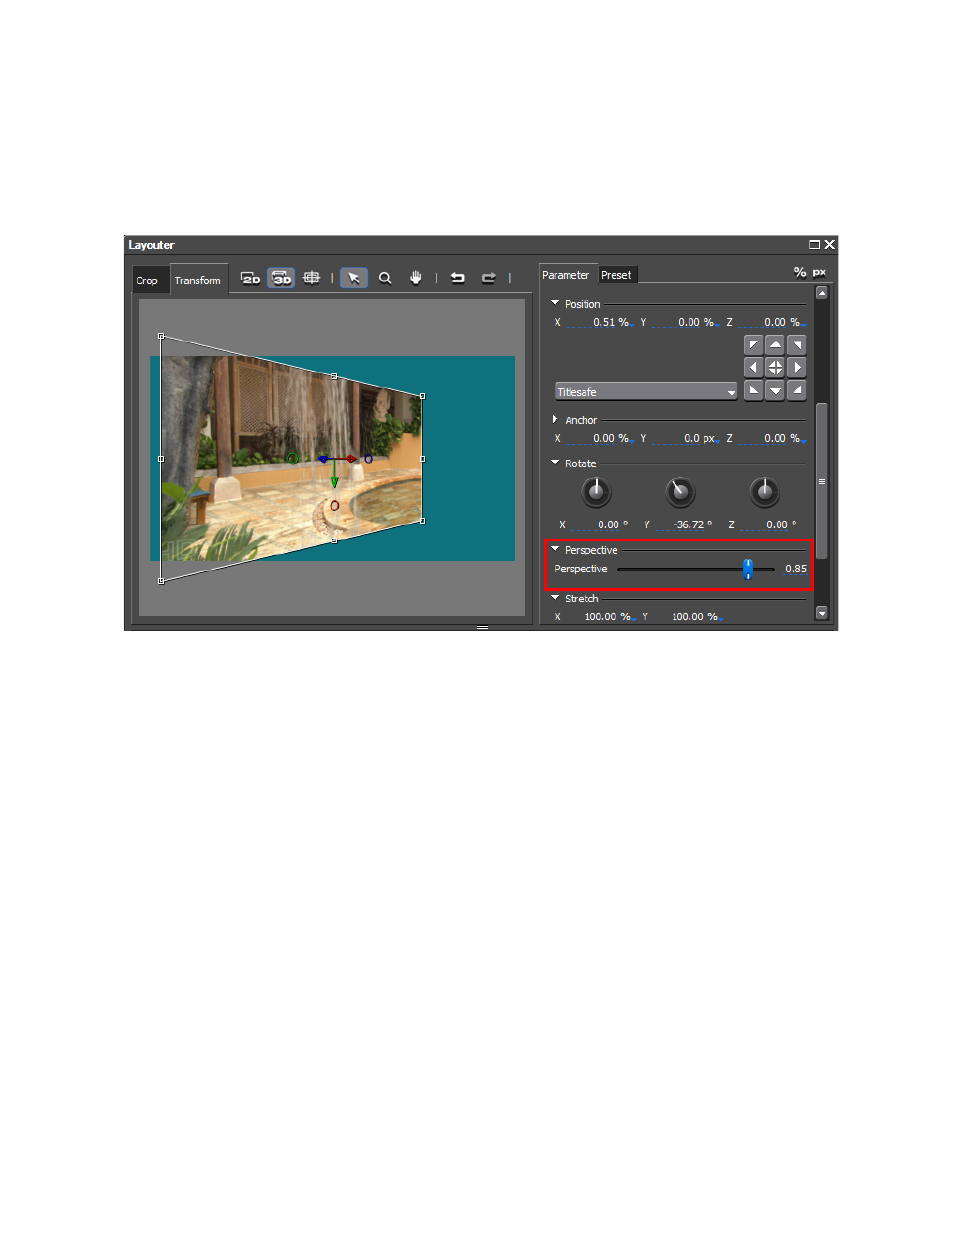Select the zoom magnifier tool
The image size is (954, 1235).
point(385,278)
